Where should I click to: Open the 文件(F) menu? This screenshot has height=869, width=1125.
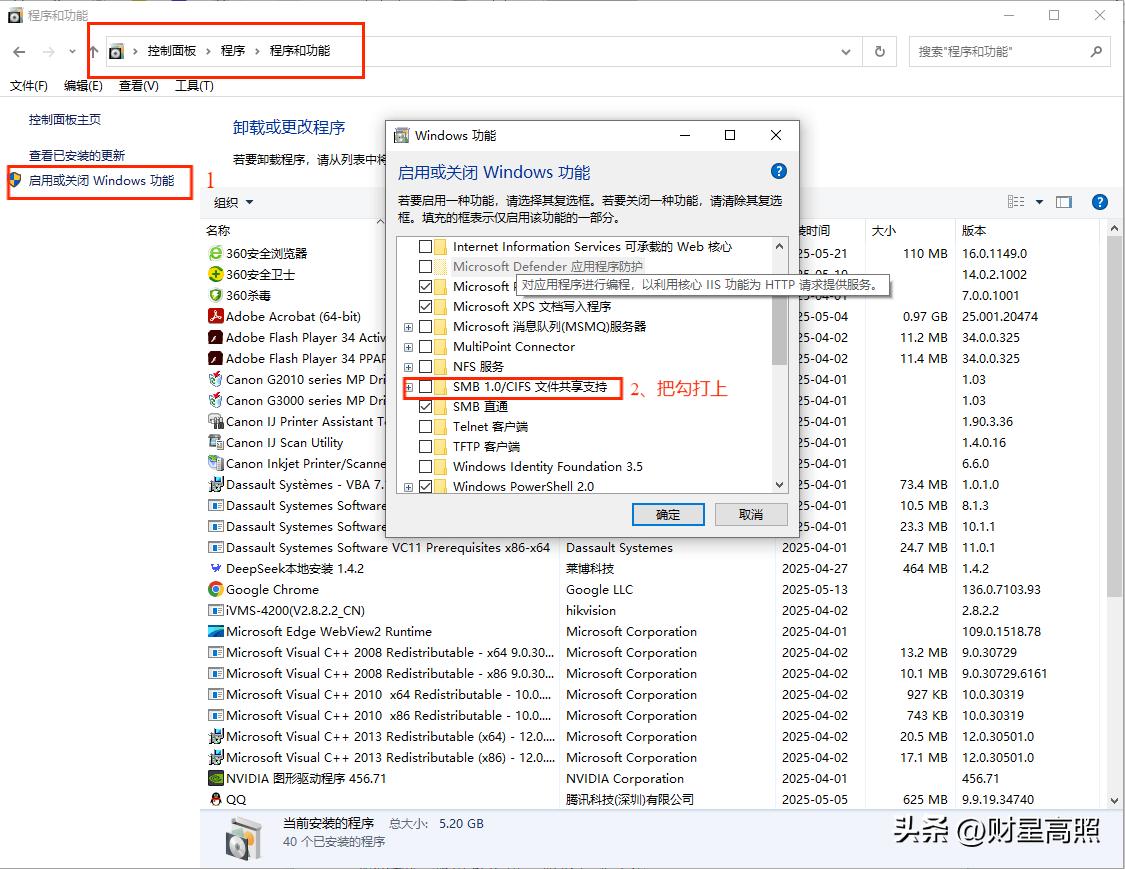pos(27,86)
